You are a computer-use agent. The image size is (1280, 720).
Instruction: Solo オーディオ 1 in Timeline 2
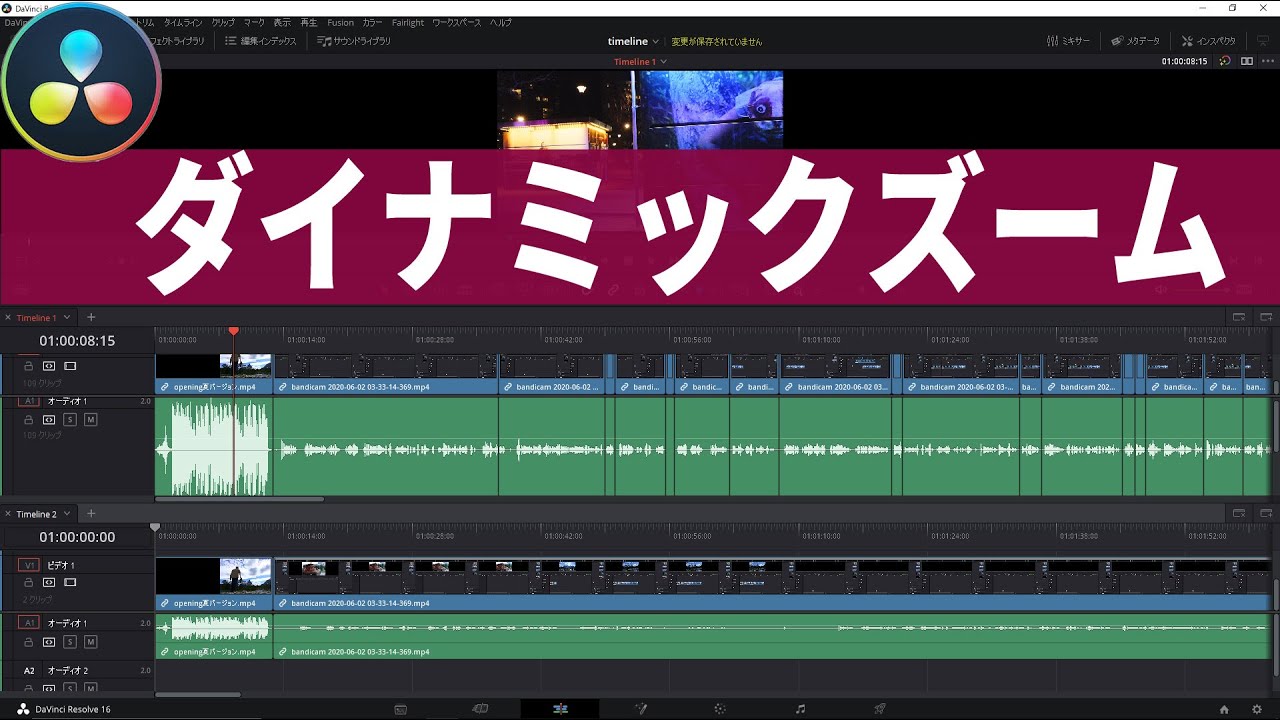coord(70,642)
